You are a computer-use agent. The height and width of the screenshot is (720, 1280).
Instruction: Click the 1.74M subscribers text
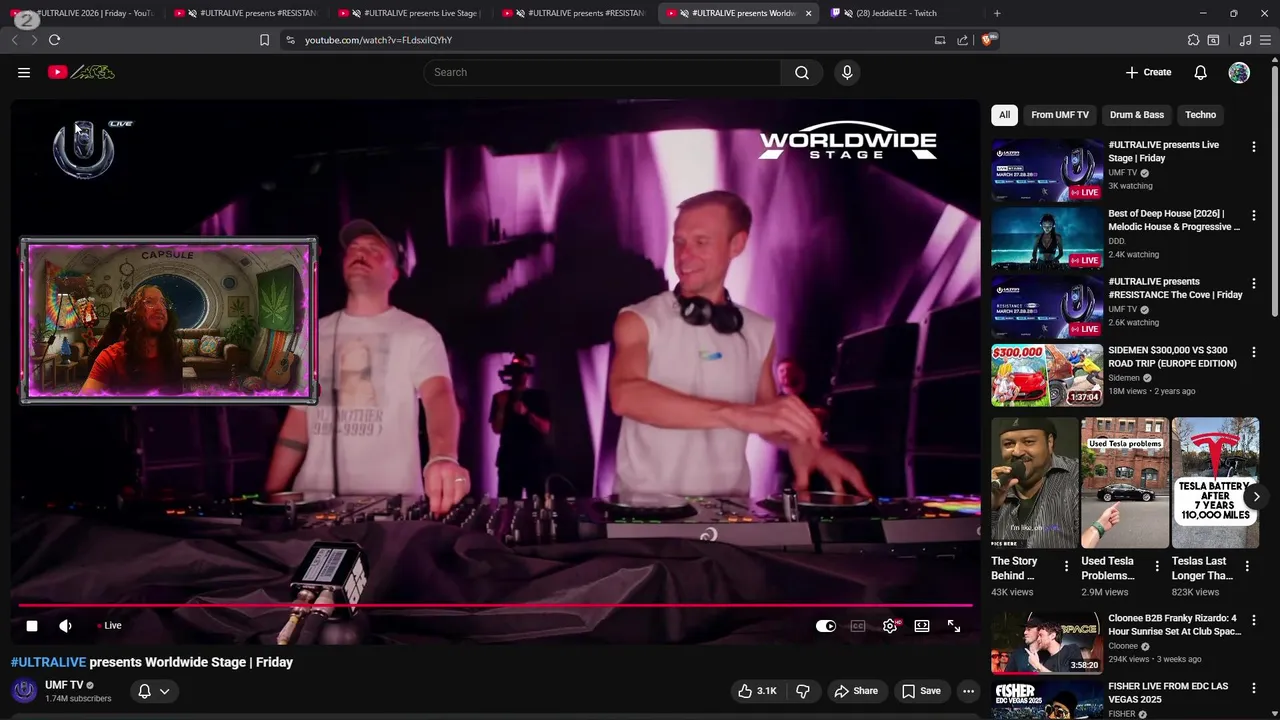pyautogui.click(x=78, y=699)
